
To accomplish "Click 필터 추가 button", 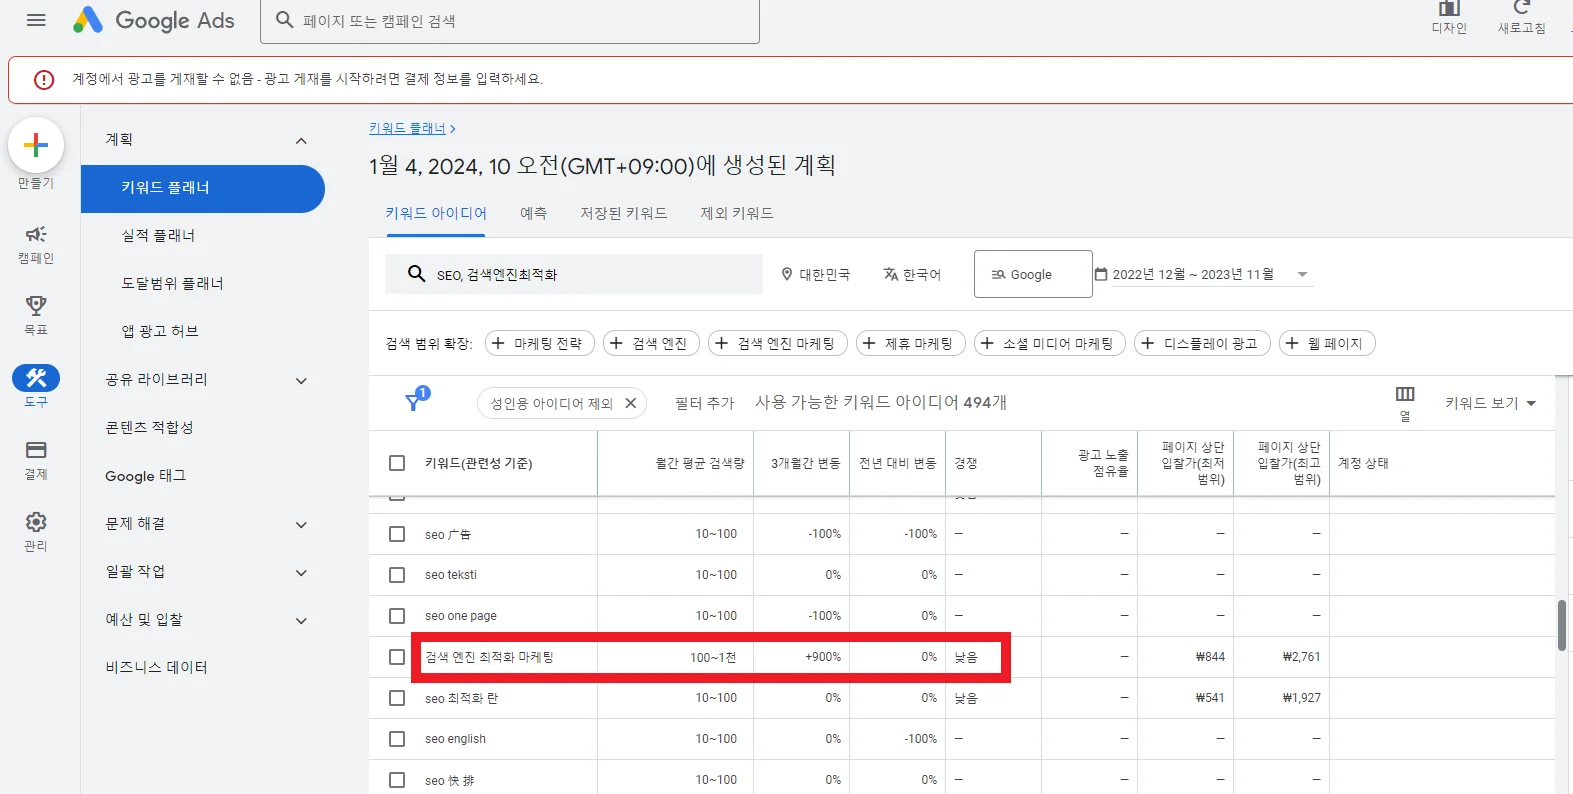I will (704, 403).
